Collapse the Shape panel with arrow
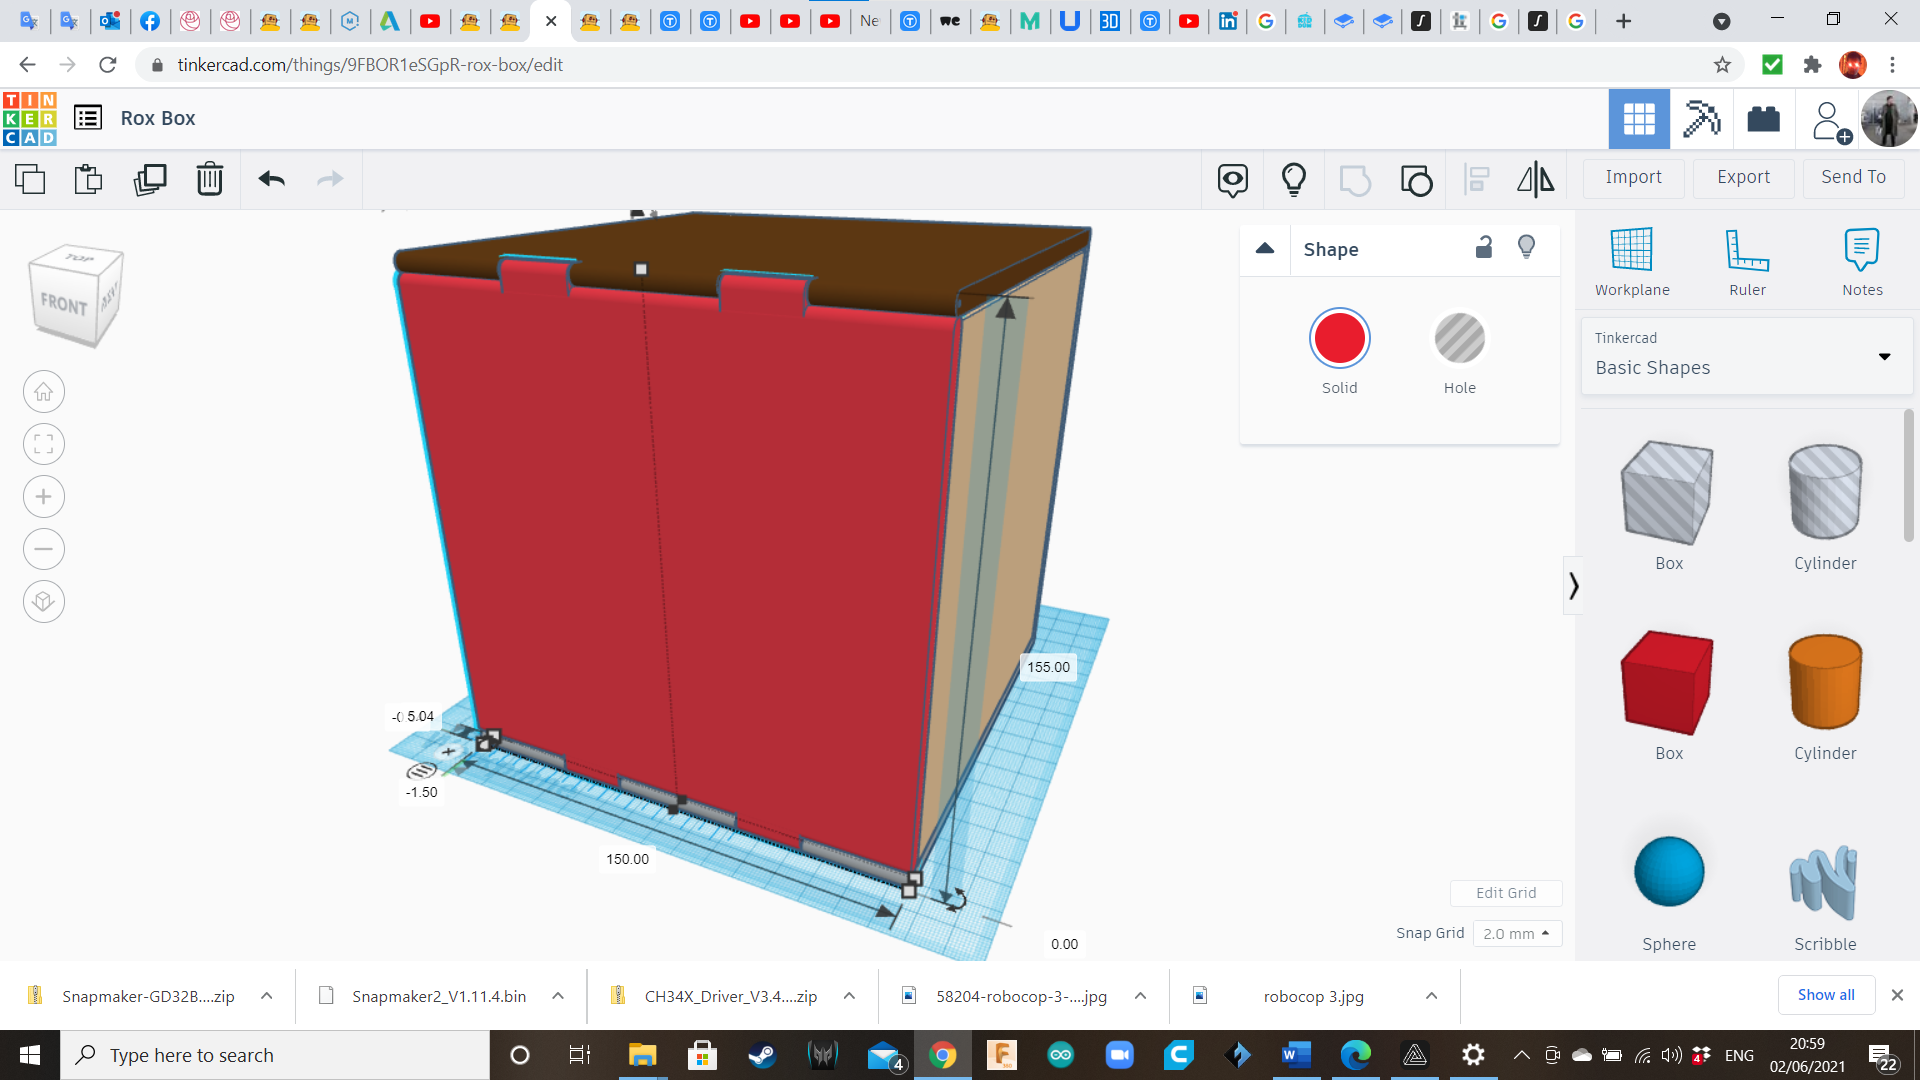The width and height of the screenshot is (1920, 1080). point(1265,249)
